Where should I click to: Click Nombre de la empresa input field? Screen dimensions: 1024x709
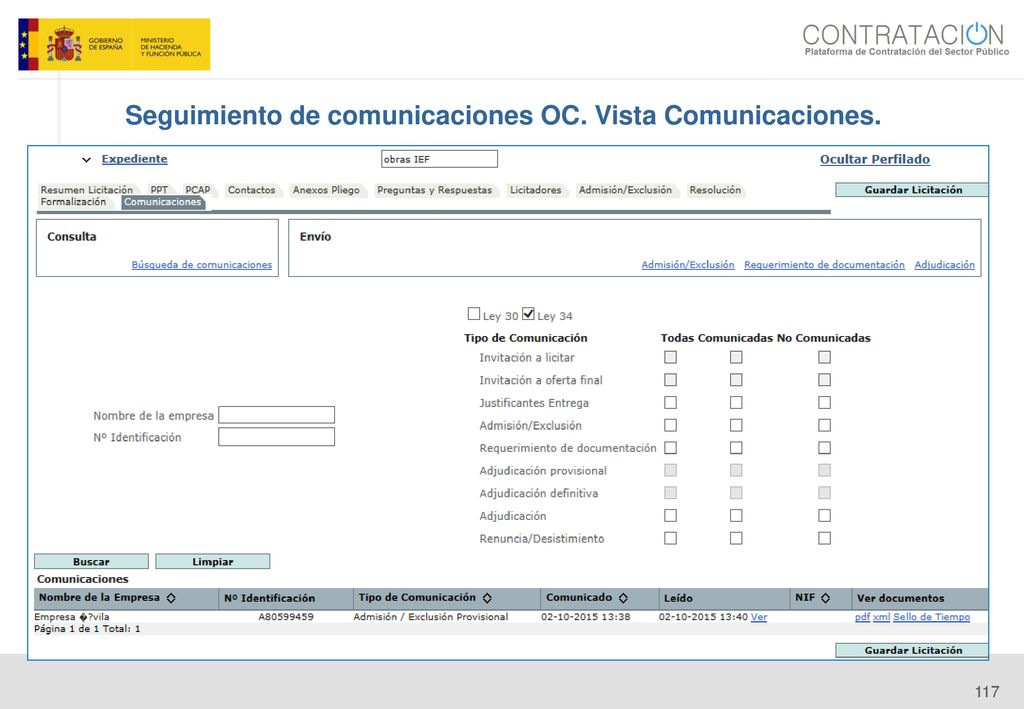point(276,415)
